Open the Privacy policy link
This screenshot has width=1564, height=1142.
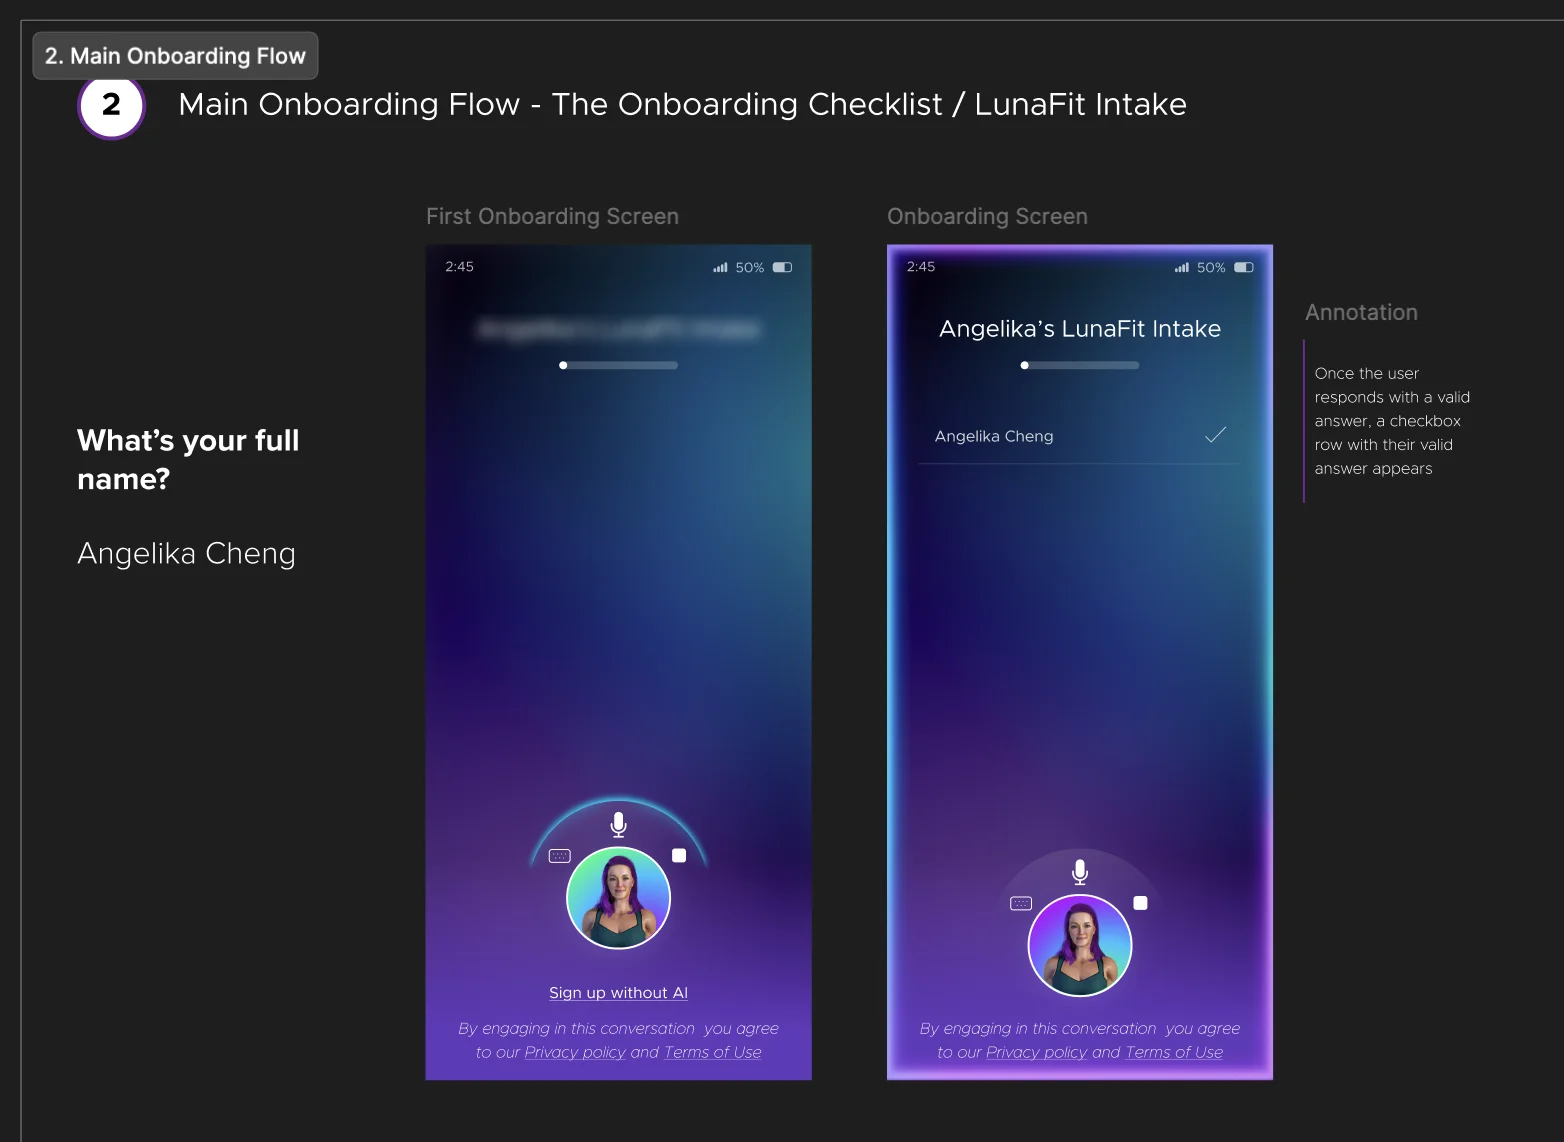point(575,1052)
